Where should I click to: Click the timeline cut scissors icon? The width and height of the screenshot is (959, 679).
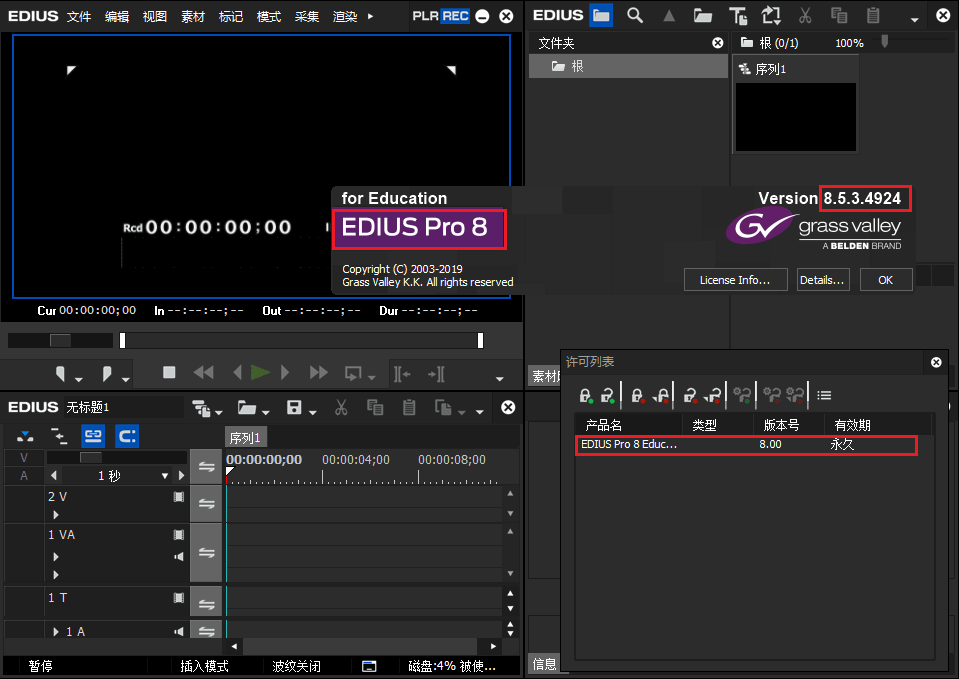[x=341, y=407]
